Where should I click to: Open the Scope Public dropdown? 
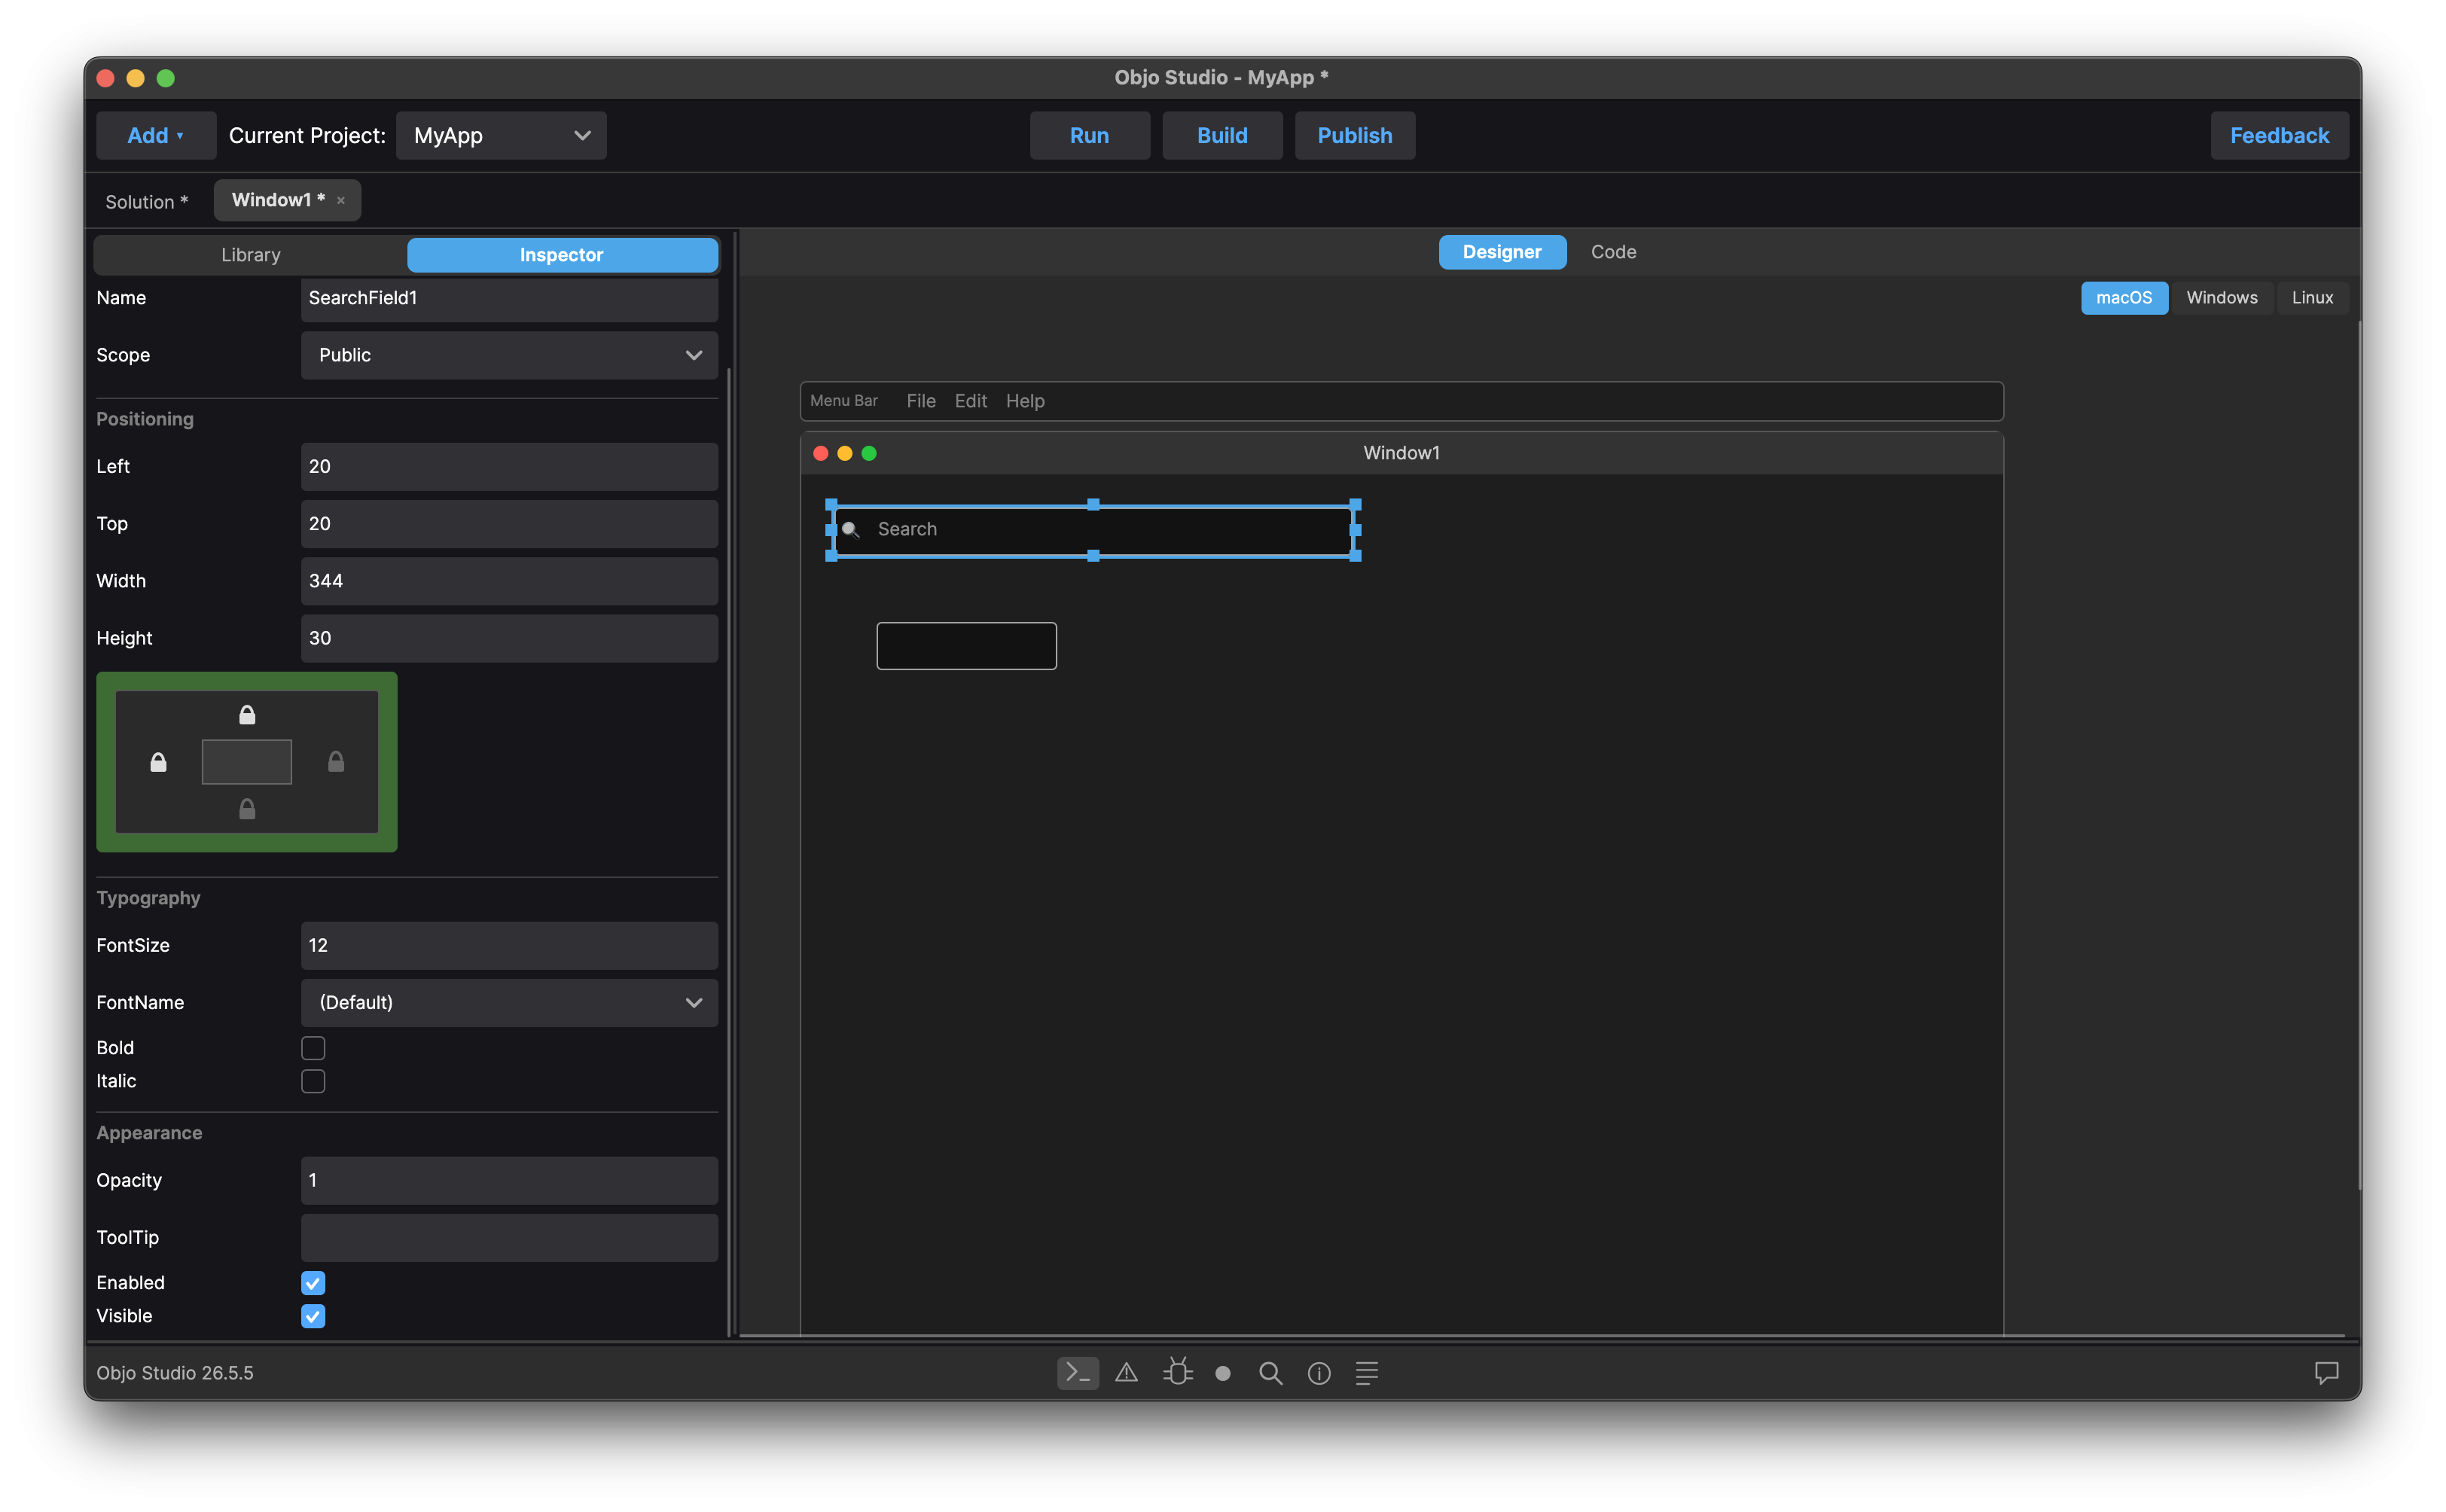coord(509,355)
